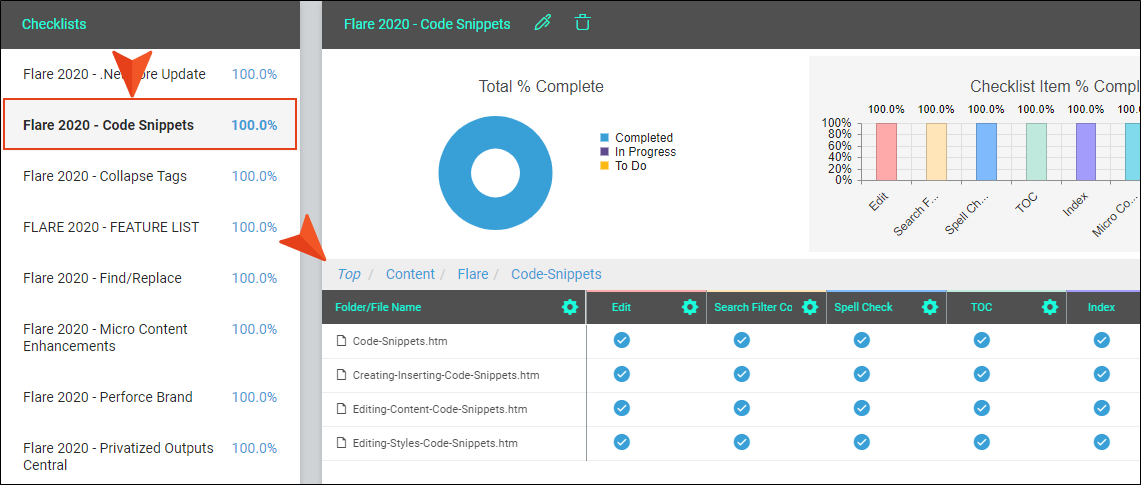Click the Flare 2020 - Code Snippets title
The image size is (1141, 485).
[427, 24]
